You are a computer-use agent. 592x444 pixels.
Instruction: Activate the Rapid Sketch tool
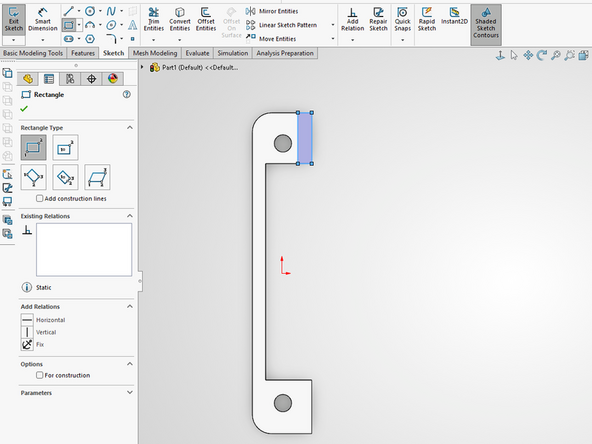pyautogui.click(x=427, y=20)
